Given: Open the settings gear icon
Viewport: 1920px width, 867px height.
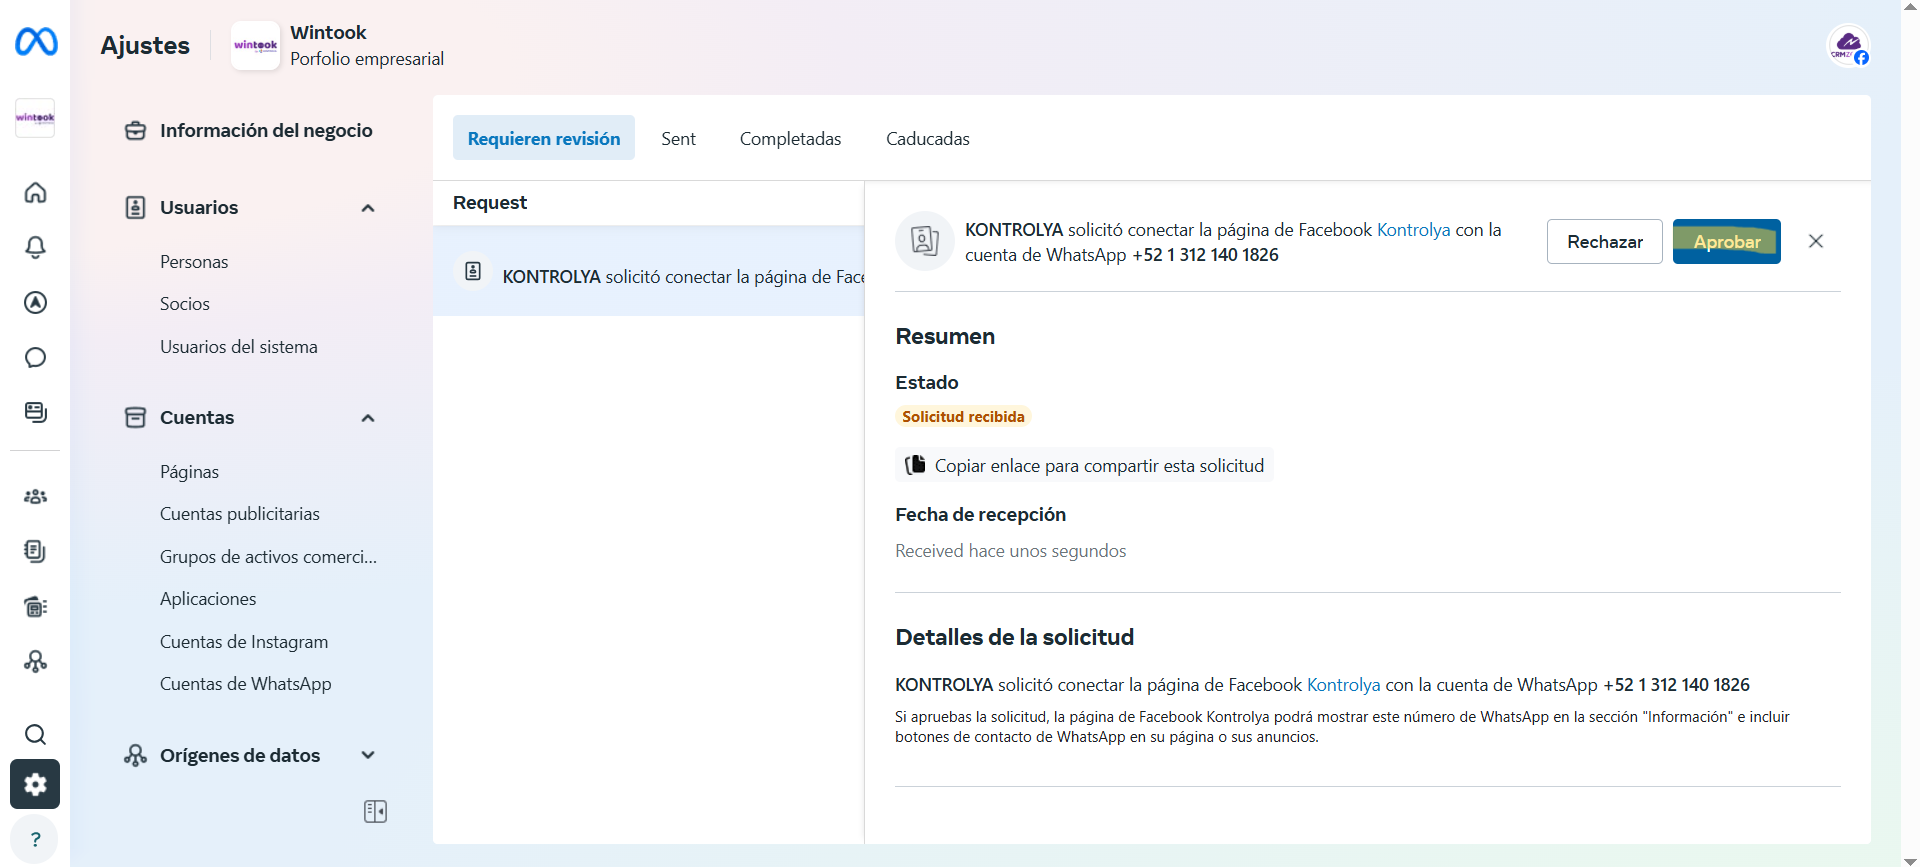Looking at the screenshot, I should pyautogui.click(x=35, y=784).
